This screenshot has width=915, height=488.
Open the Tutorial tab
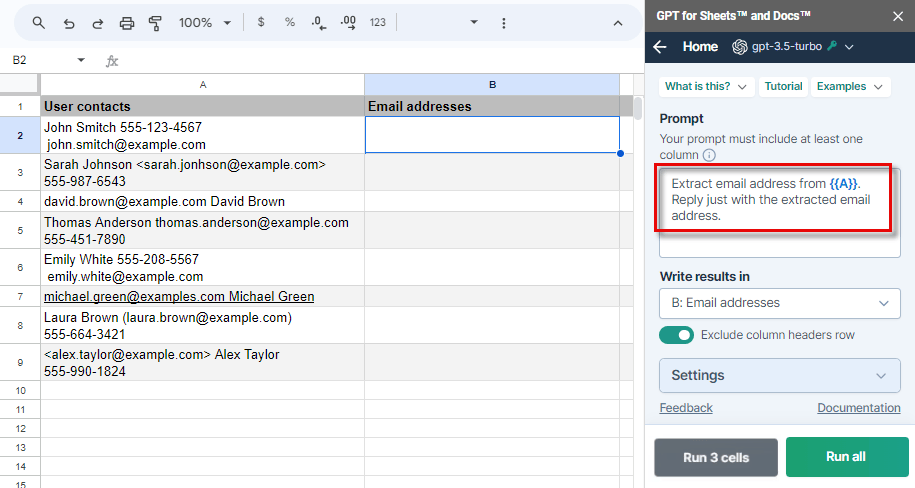tap(783, 86)
